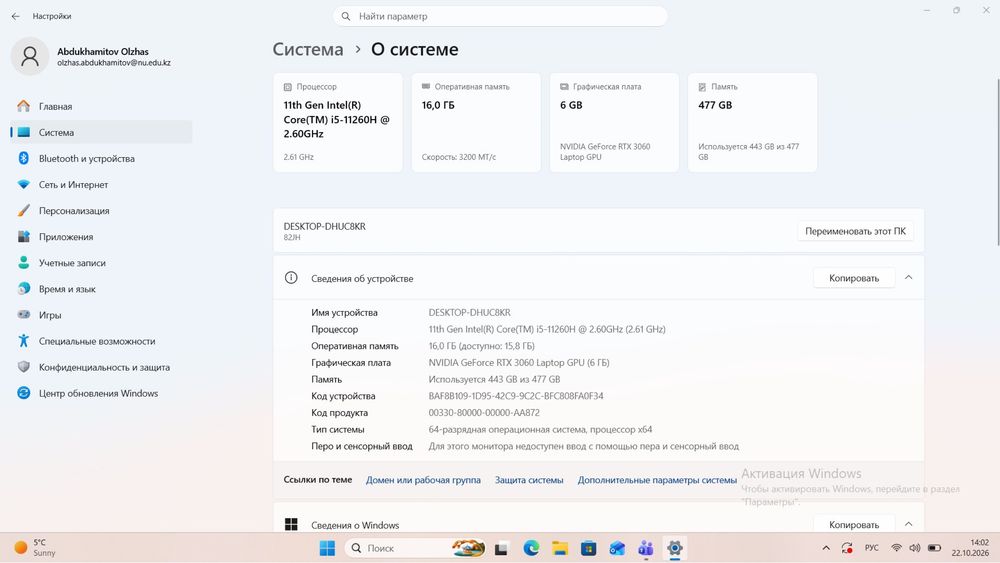Open the Приложения section
The height and width of the screenshot is (563, 1000).
[x=101, y=237]
